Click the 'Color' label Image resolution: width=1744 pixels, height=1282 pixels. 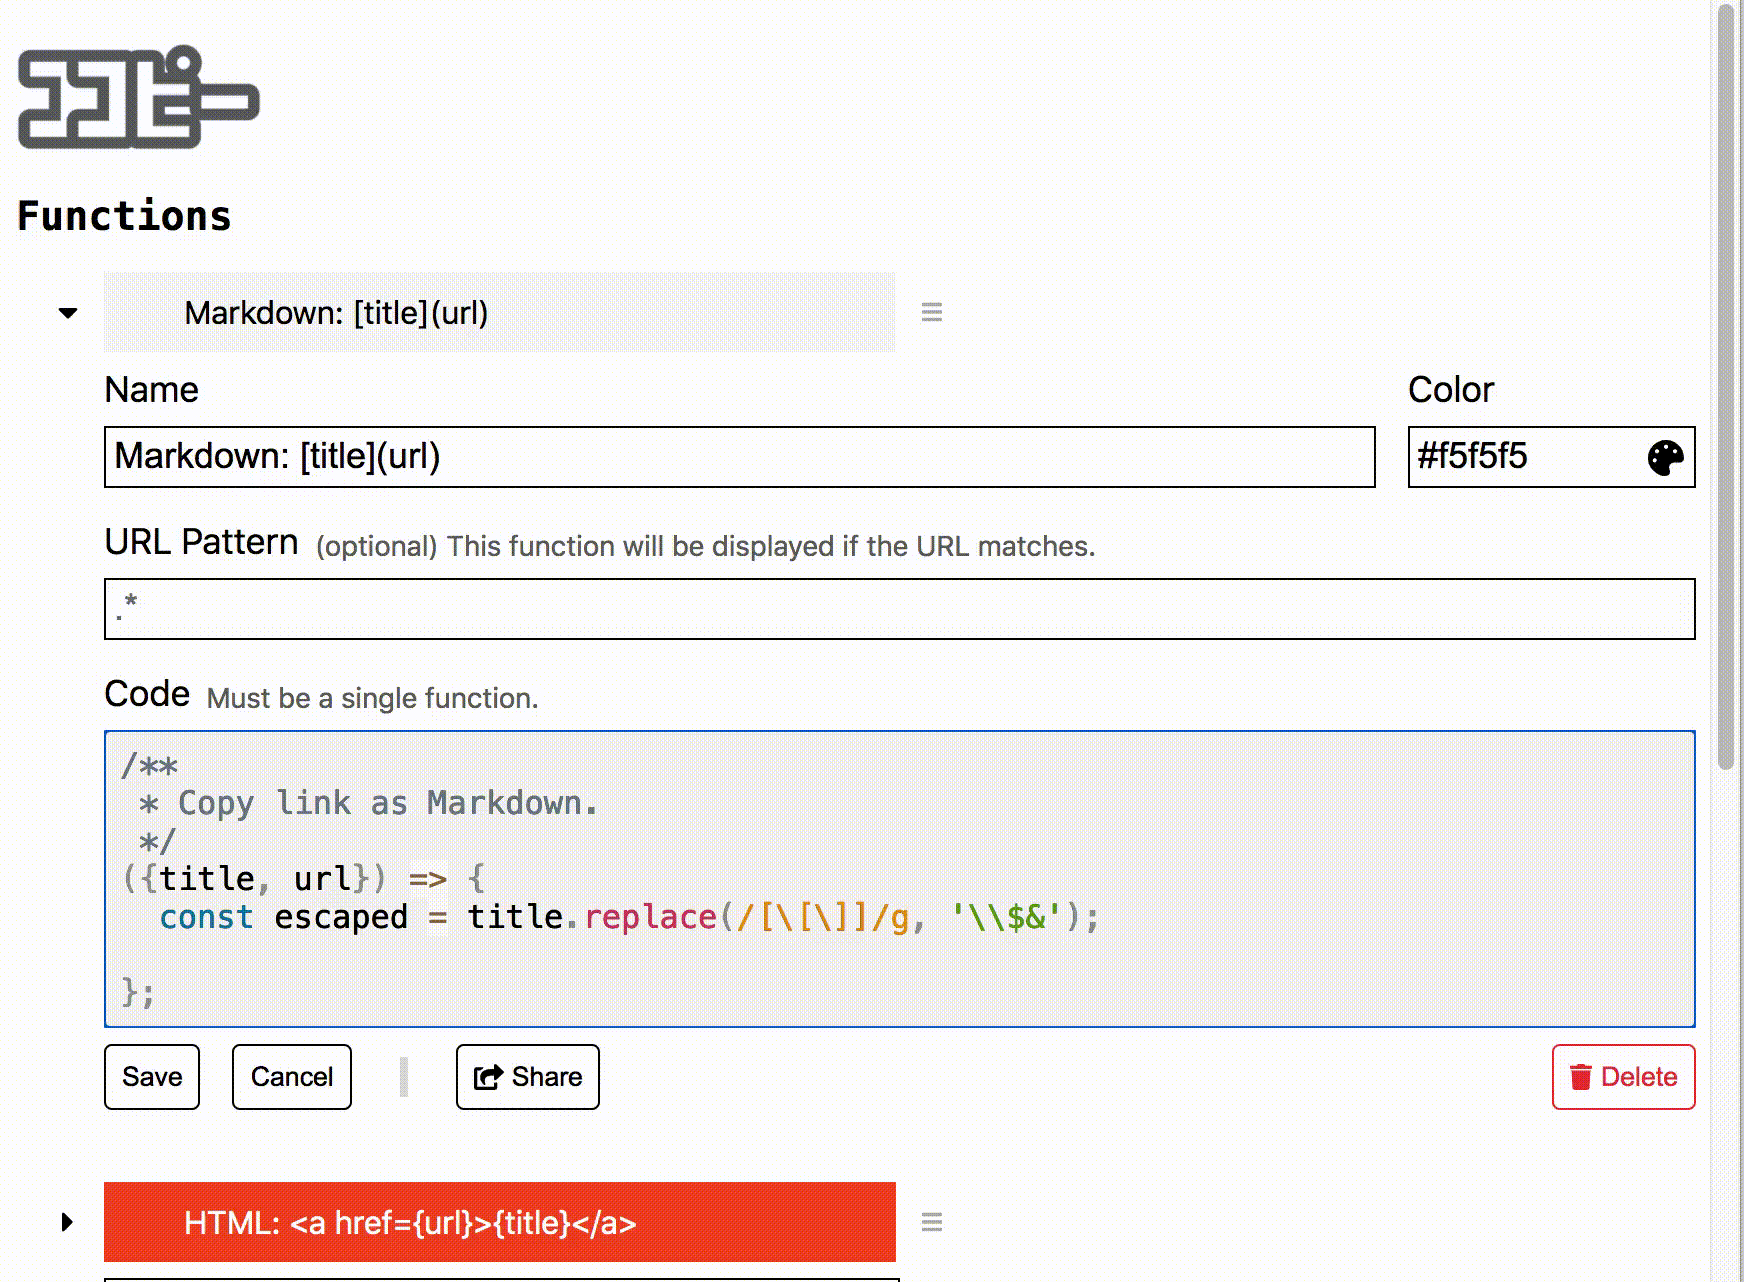(1451, 390)
